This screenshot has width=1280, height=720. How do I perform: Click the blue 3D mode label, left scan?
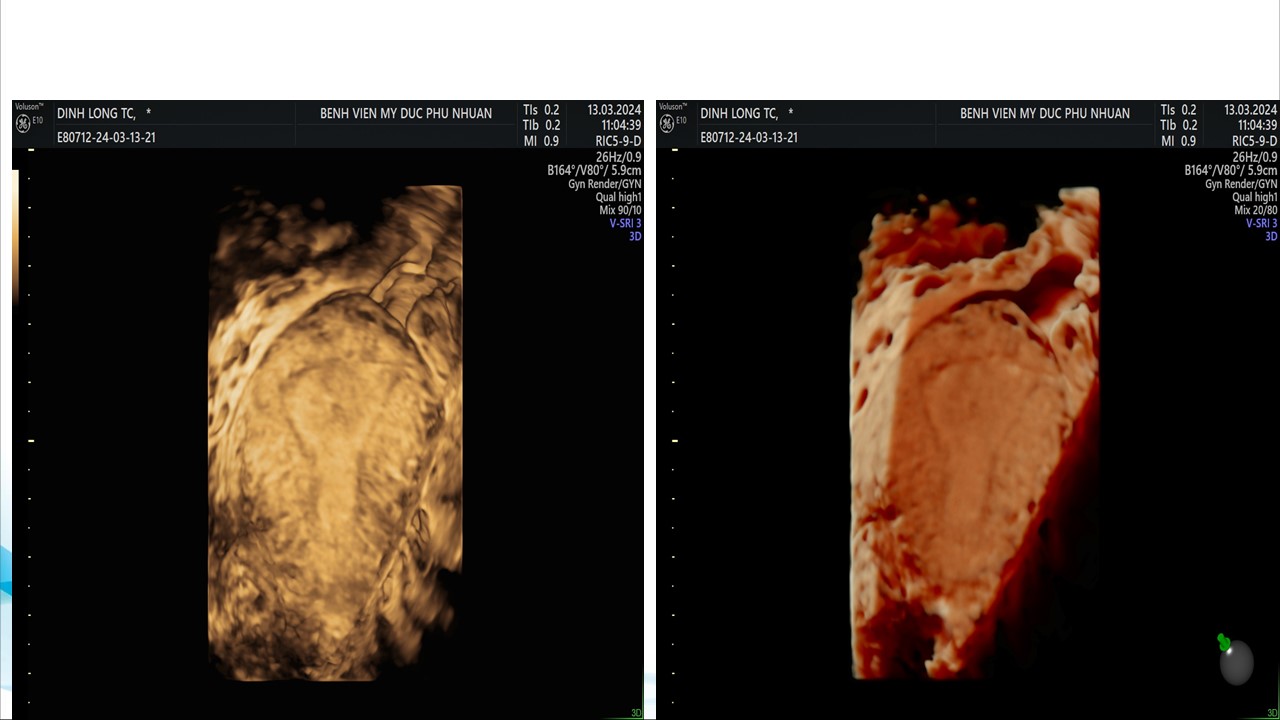coord(635,237)
